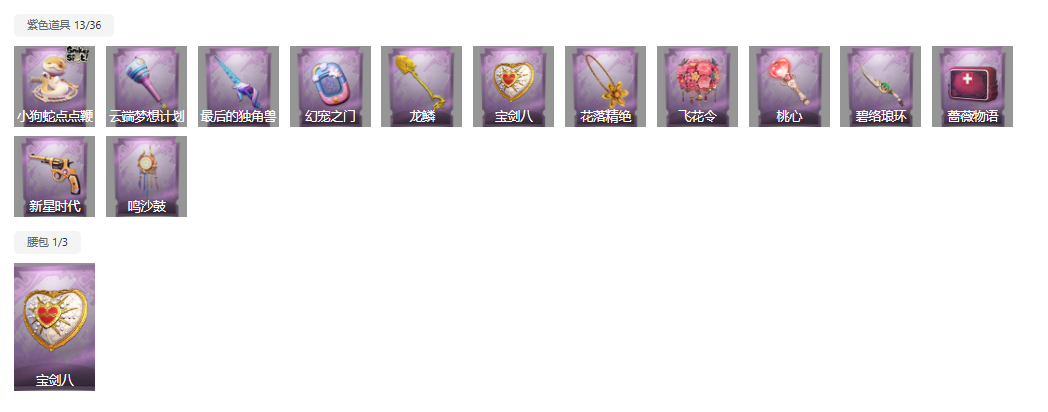
Task: Click the 桃心 heart wand item
Action: [x=789, y=86]
